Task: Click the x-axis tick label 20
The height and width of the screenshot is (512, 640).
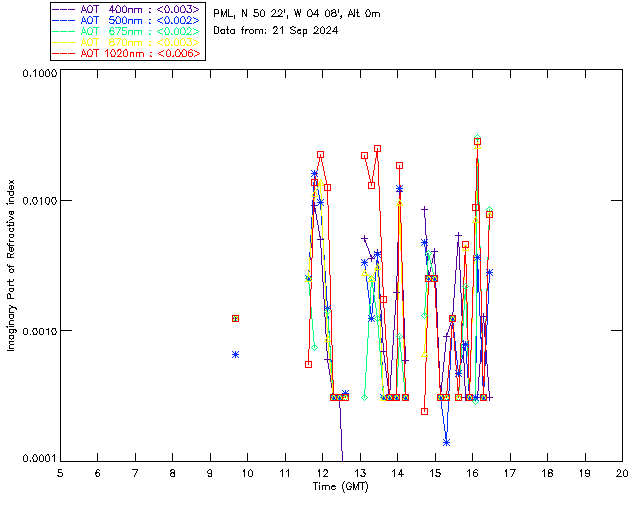Action: tap(622, 472)
